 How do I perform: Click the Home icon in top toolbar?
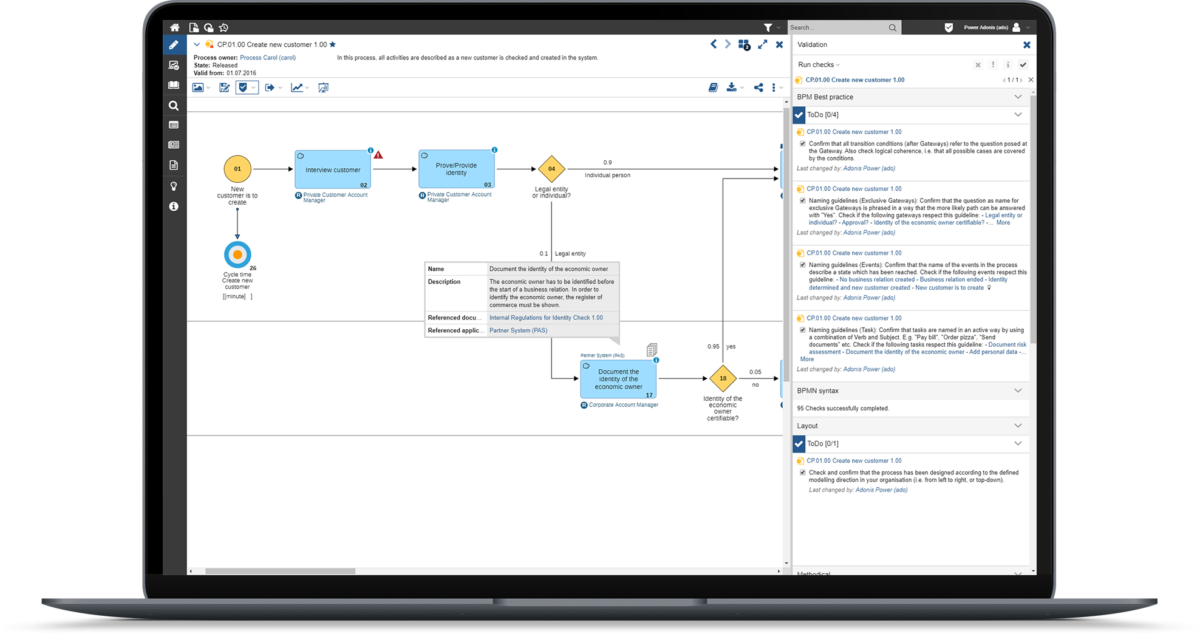click(x=174, y=27)
